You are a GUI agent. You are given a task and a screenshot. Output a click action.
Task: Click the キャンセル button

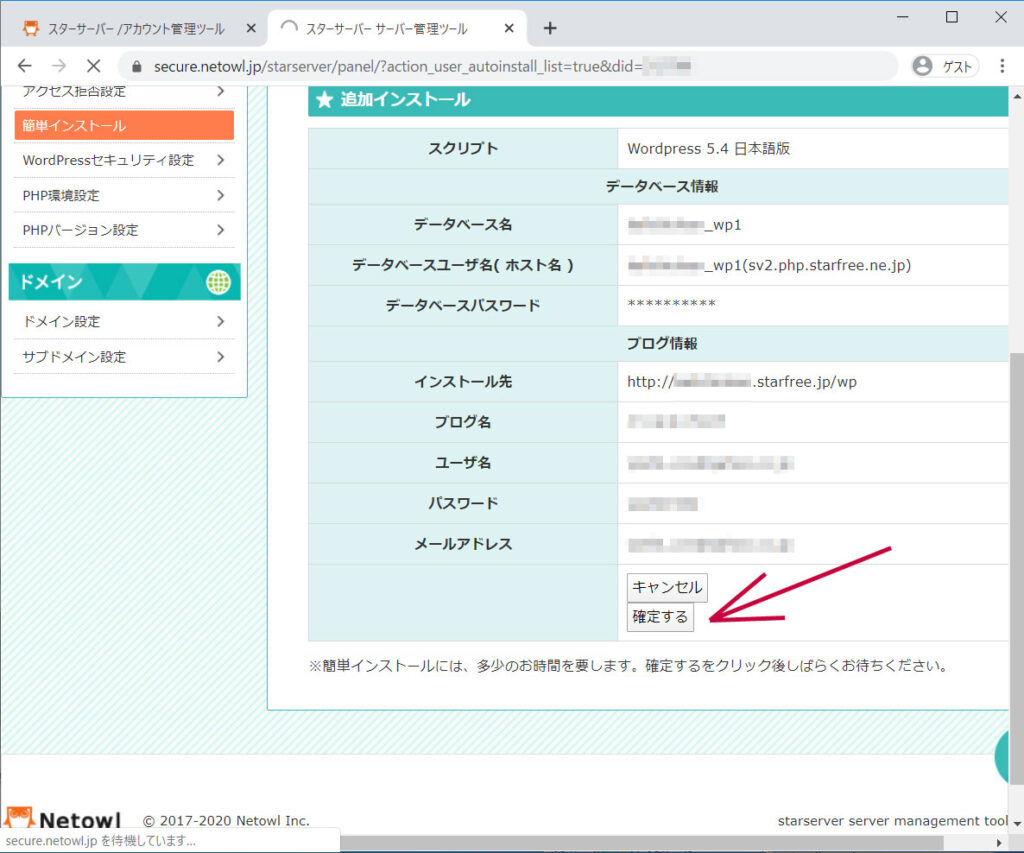point(667,587)
